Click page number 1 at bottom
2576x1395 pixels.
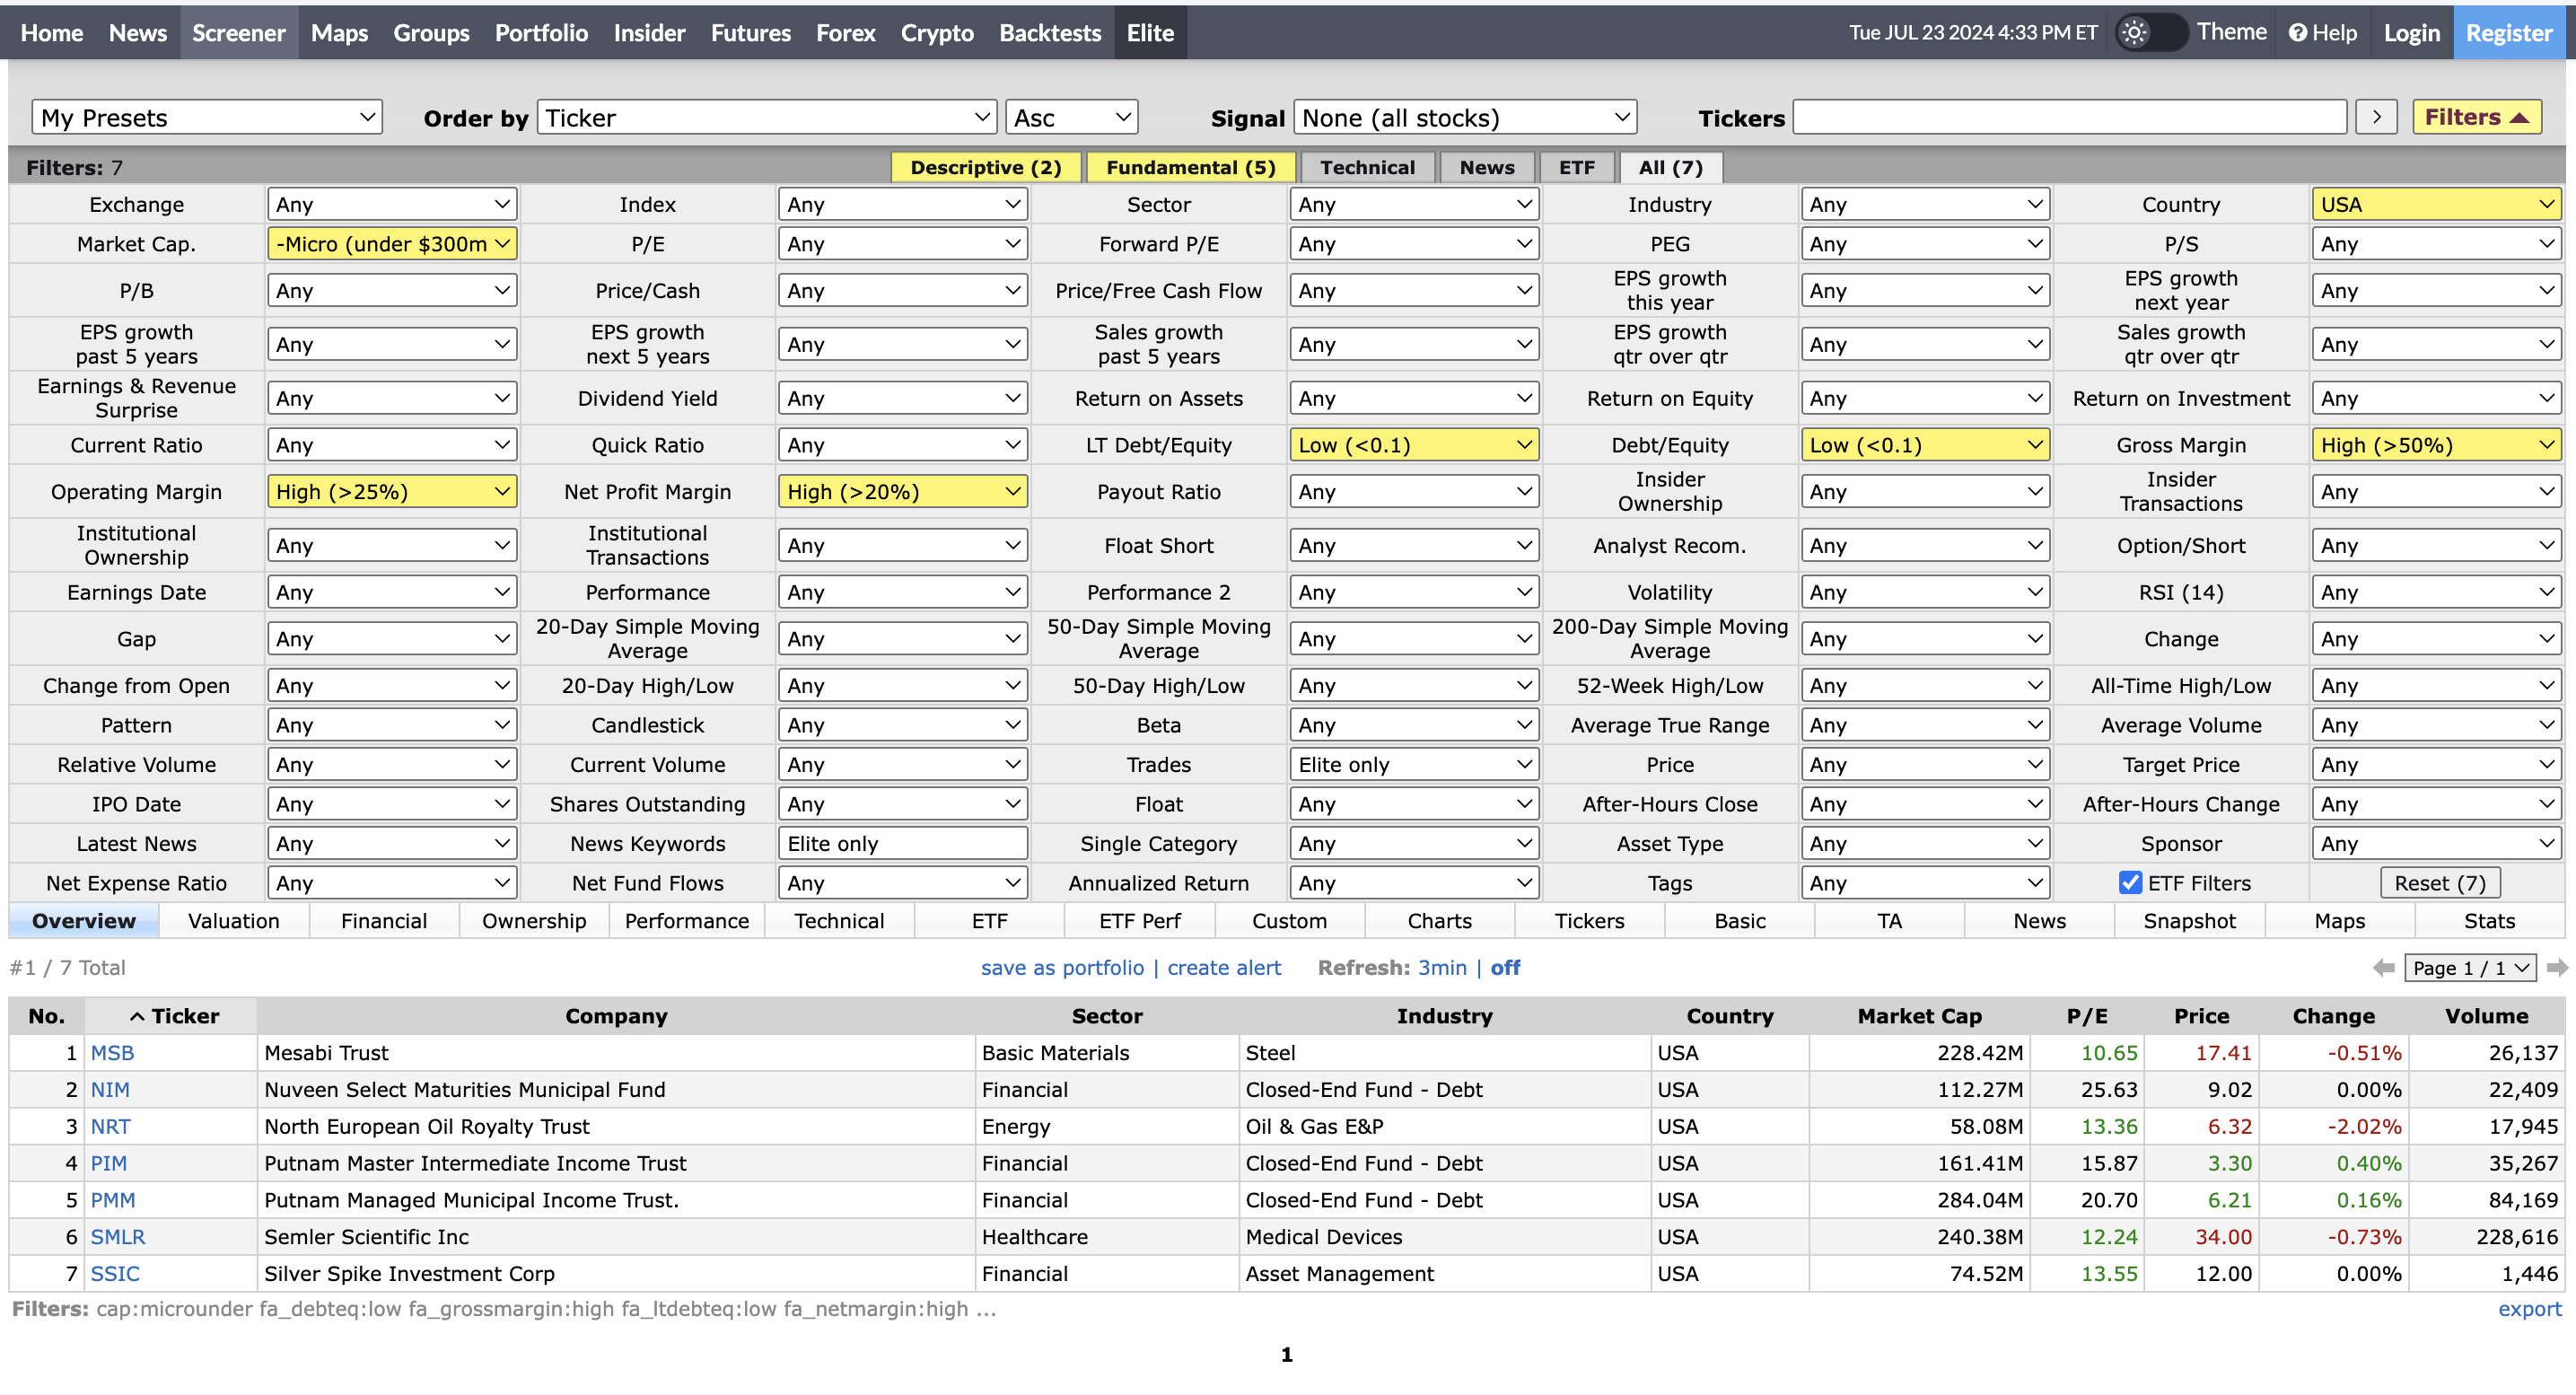click(x=1287, y=1354)
